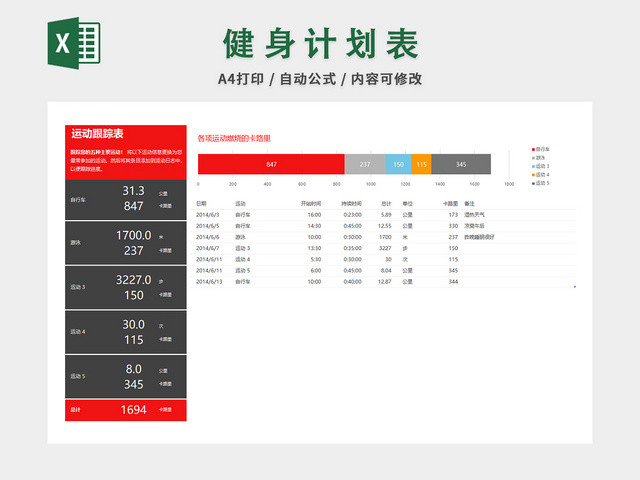The height and width of the screenshot is (480, 640).
Task: Click the calorie value 330
Action: [453, 226]
